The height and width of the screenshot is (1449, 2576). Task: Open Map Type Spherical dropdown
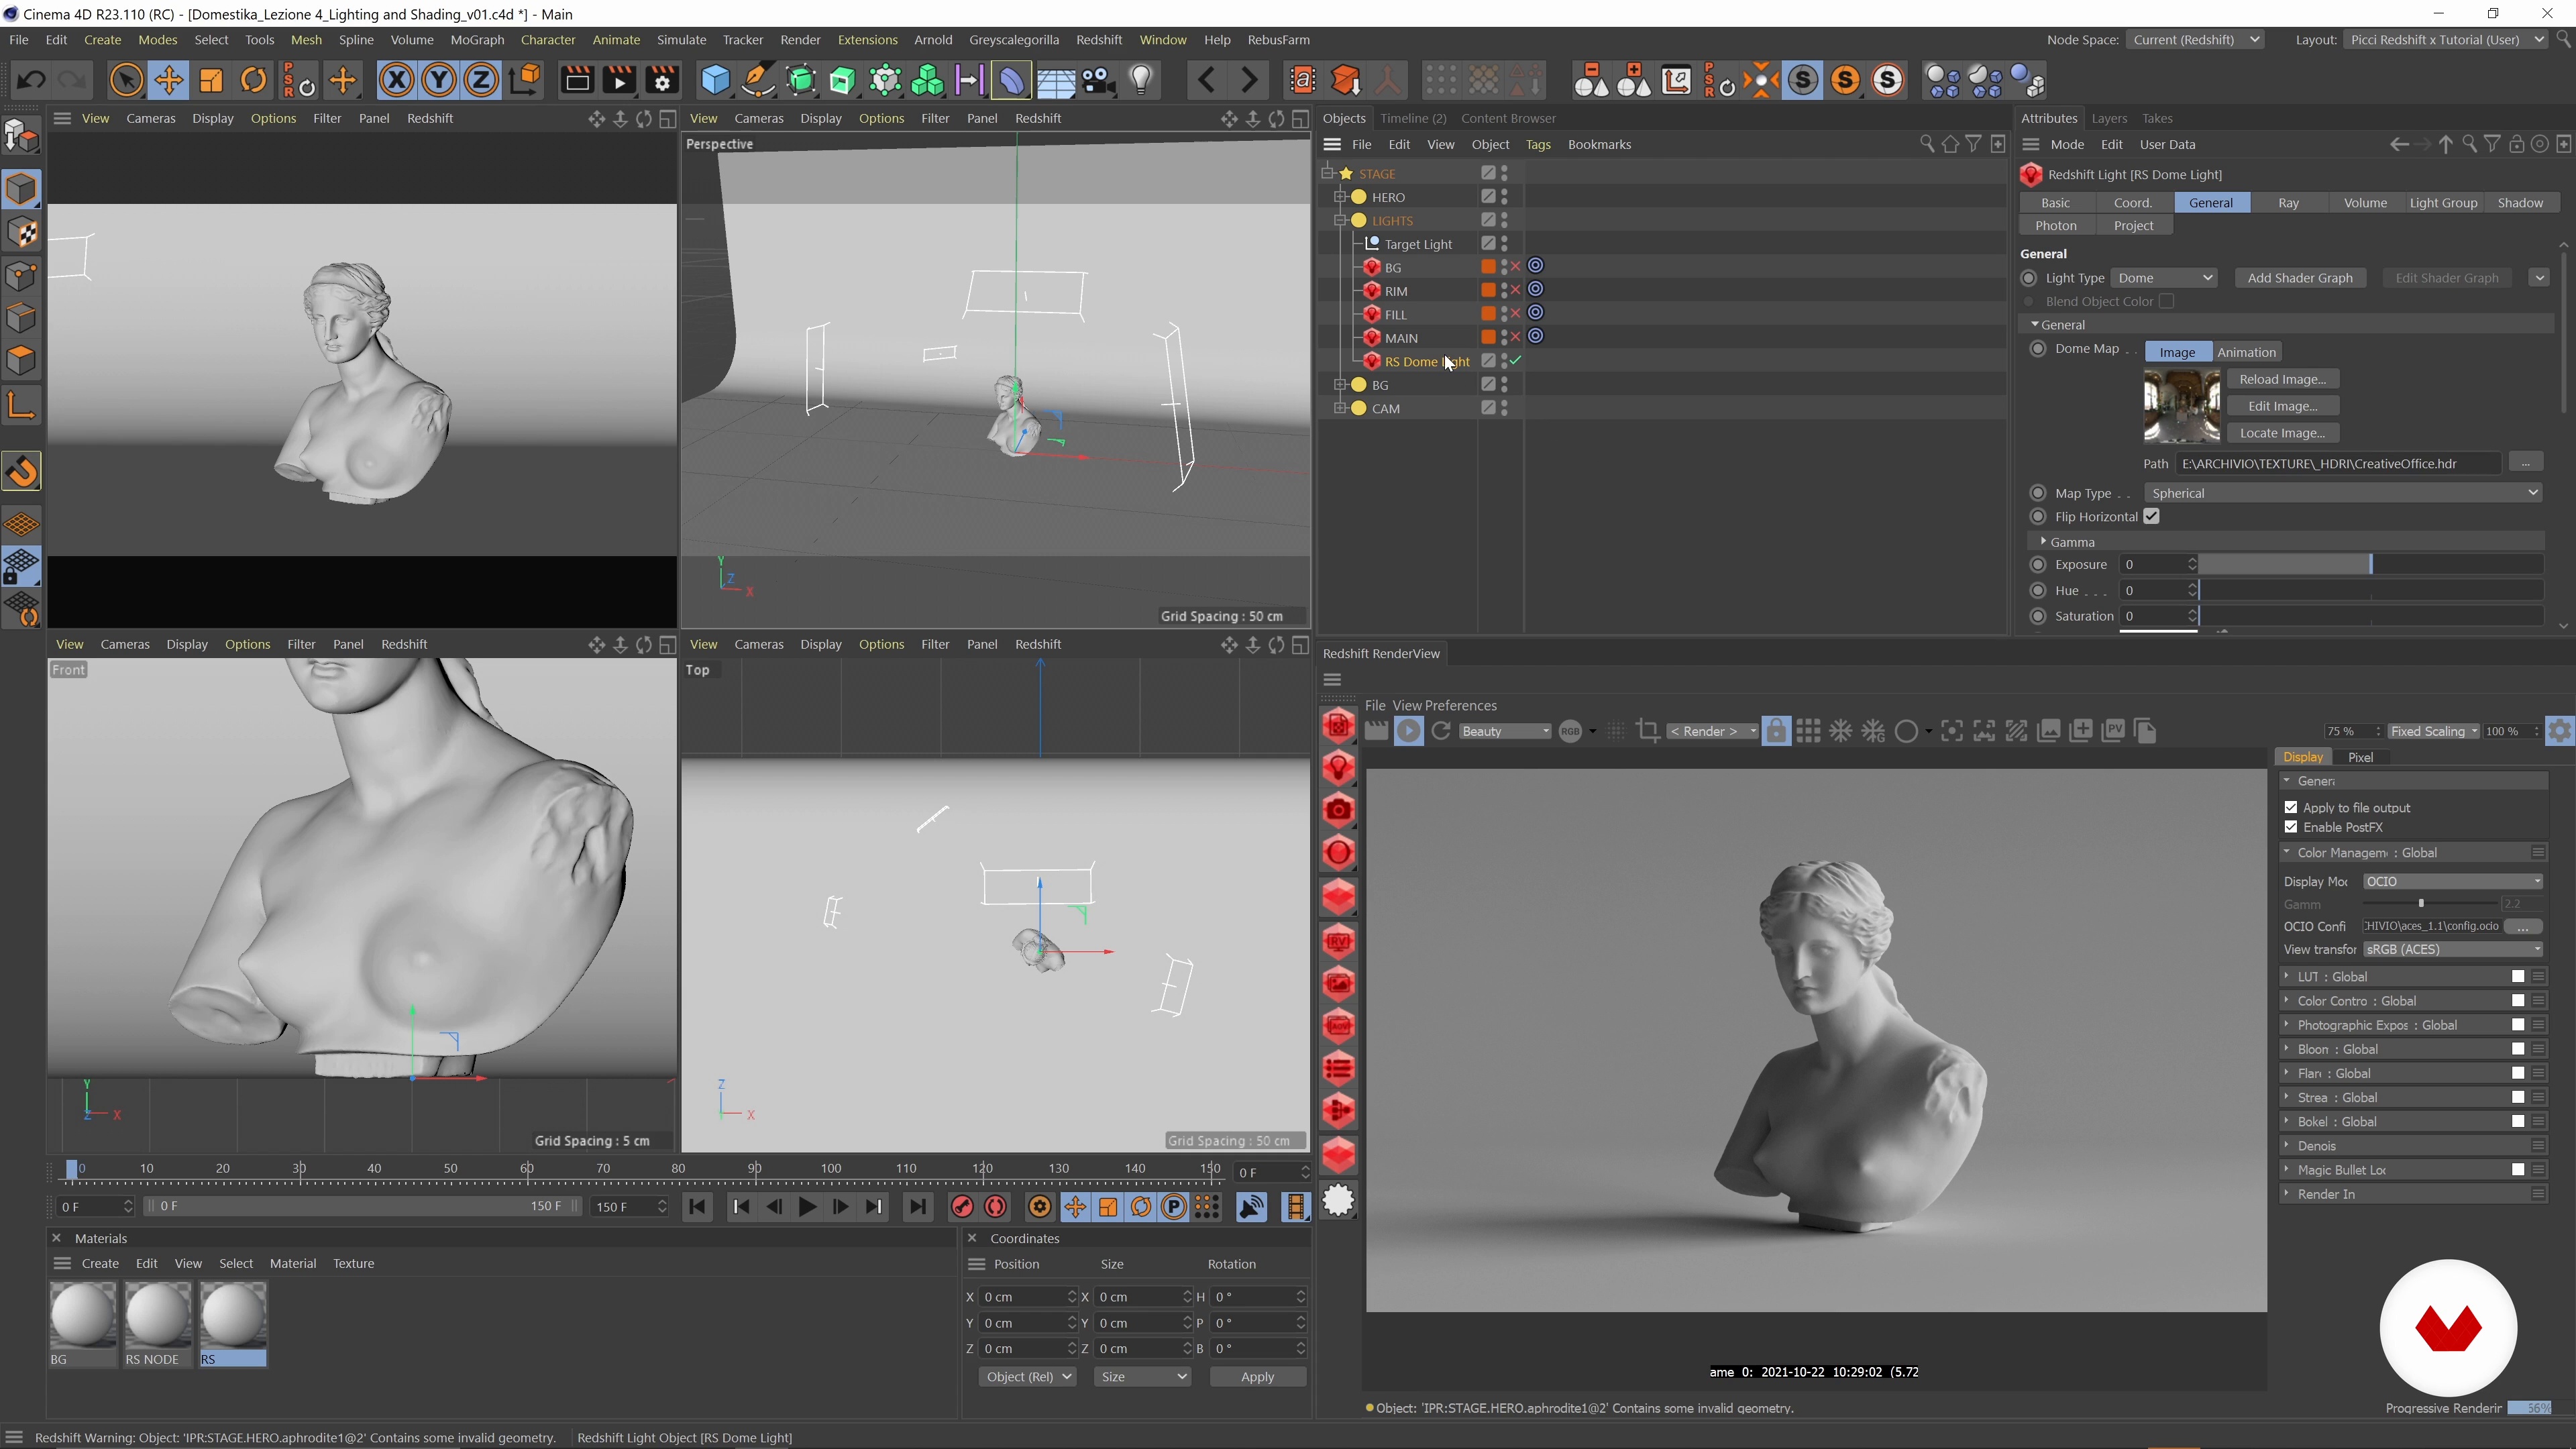(2343, 493)
